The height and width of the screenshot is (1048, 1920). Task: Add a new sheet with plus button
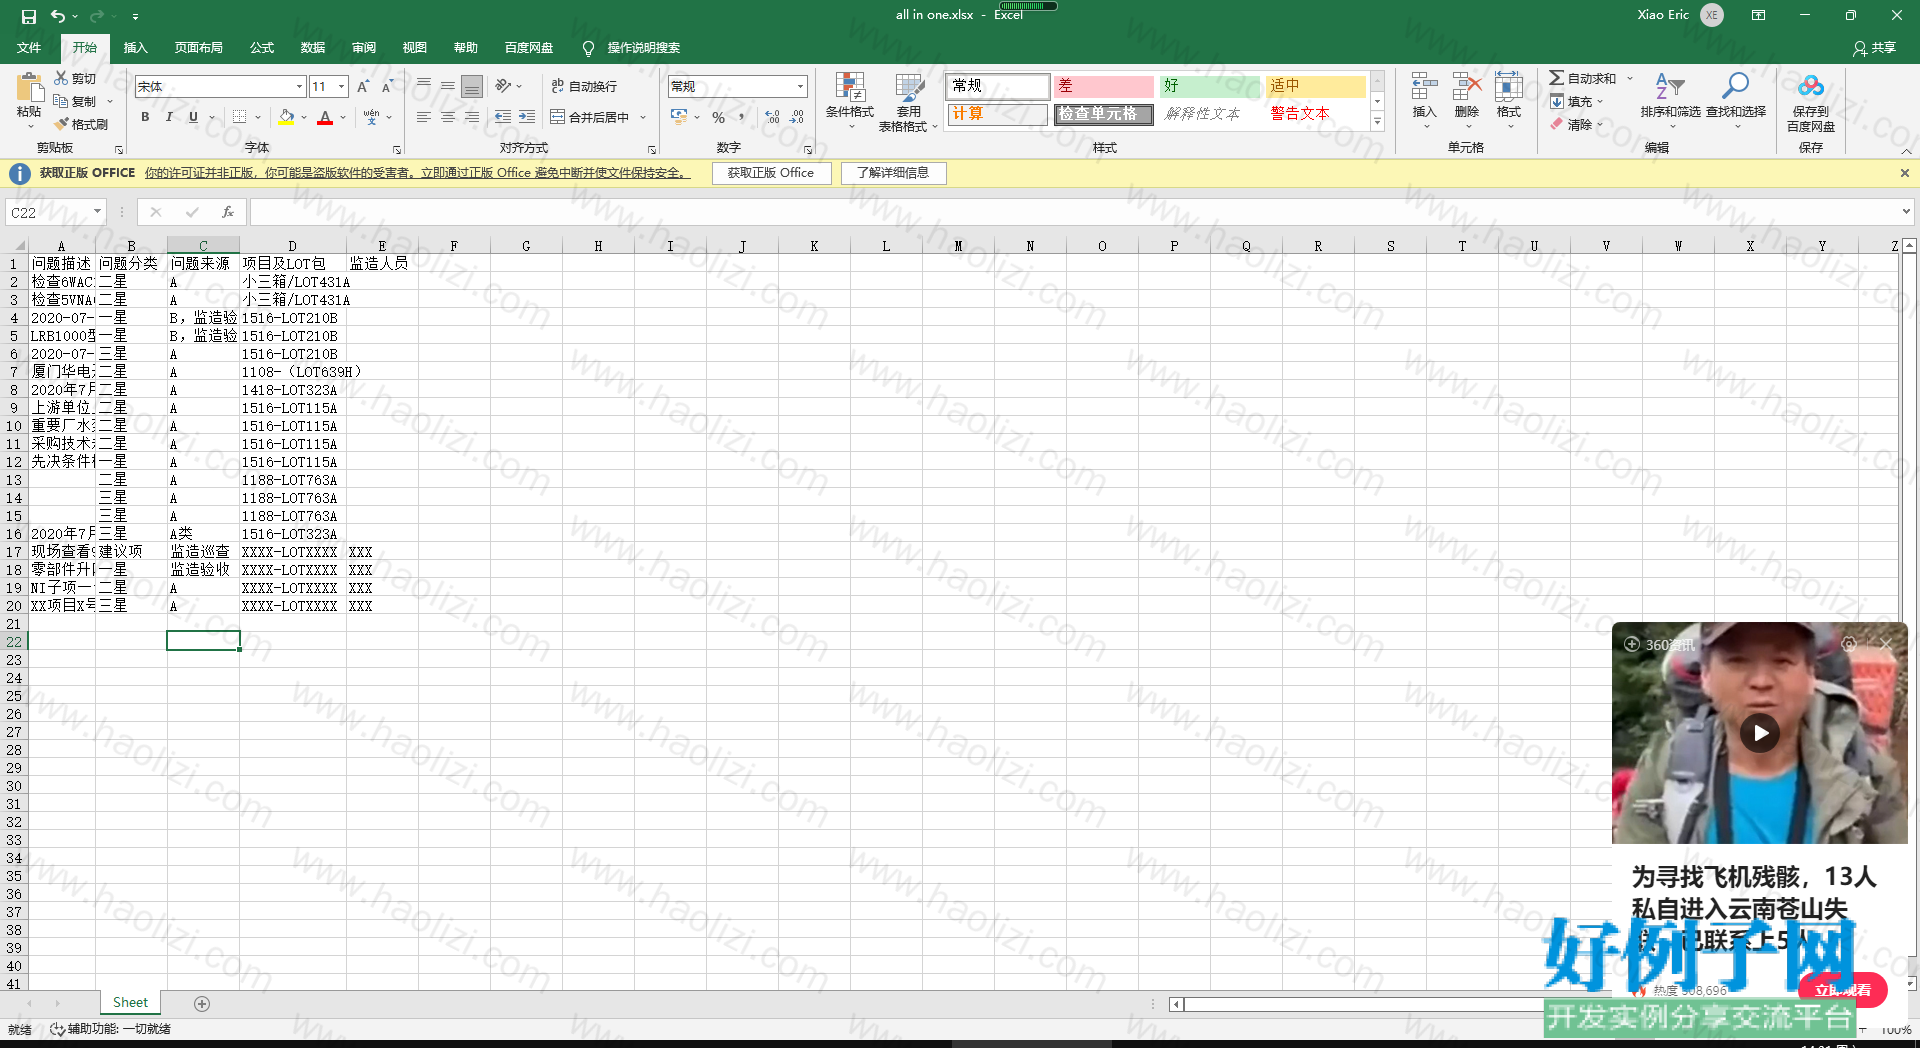[x=202, y=1004]
